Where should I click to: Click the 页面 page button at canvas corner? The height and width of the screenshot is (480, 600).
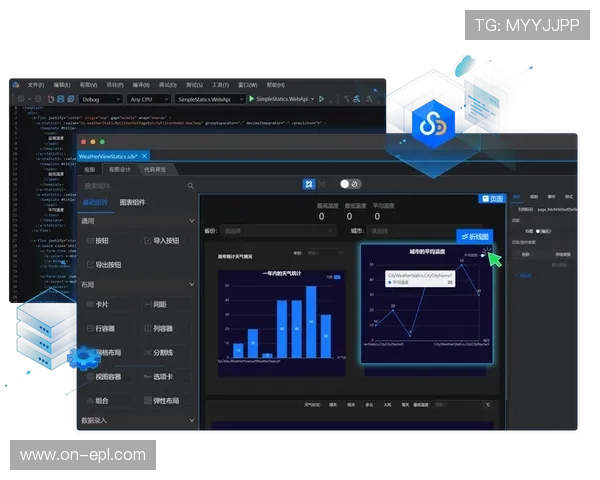492,199
